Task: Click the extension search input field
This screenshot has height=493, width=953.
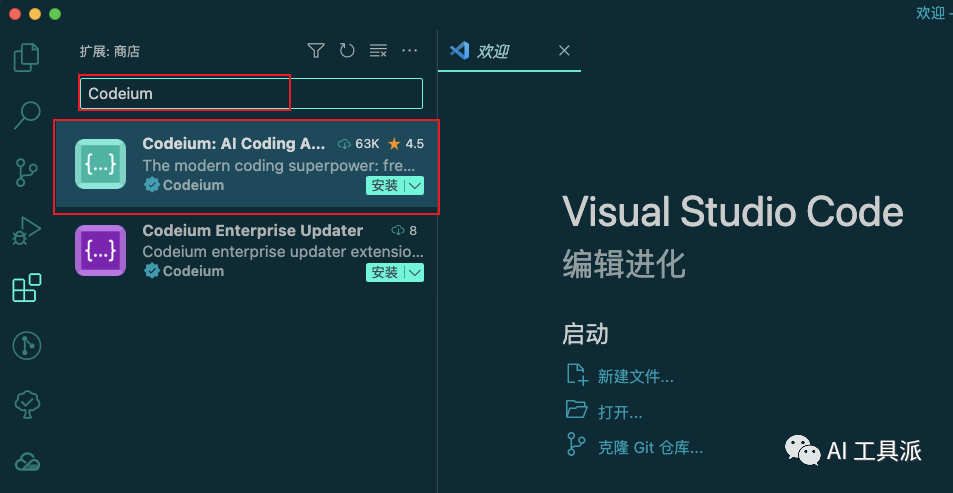Action: coord(250,94)
